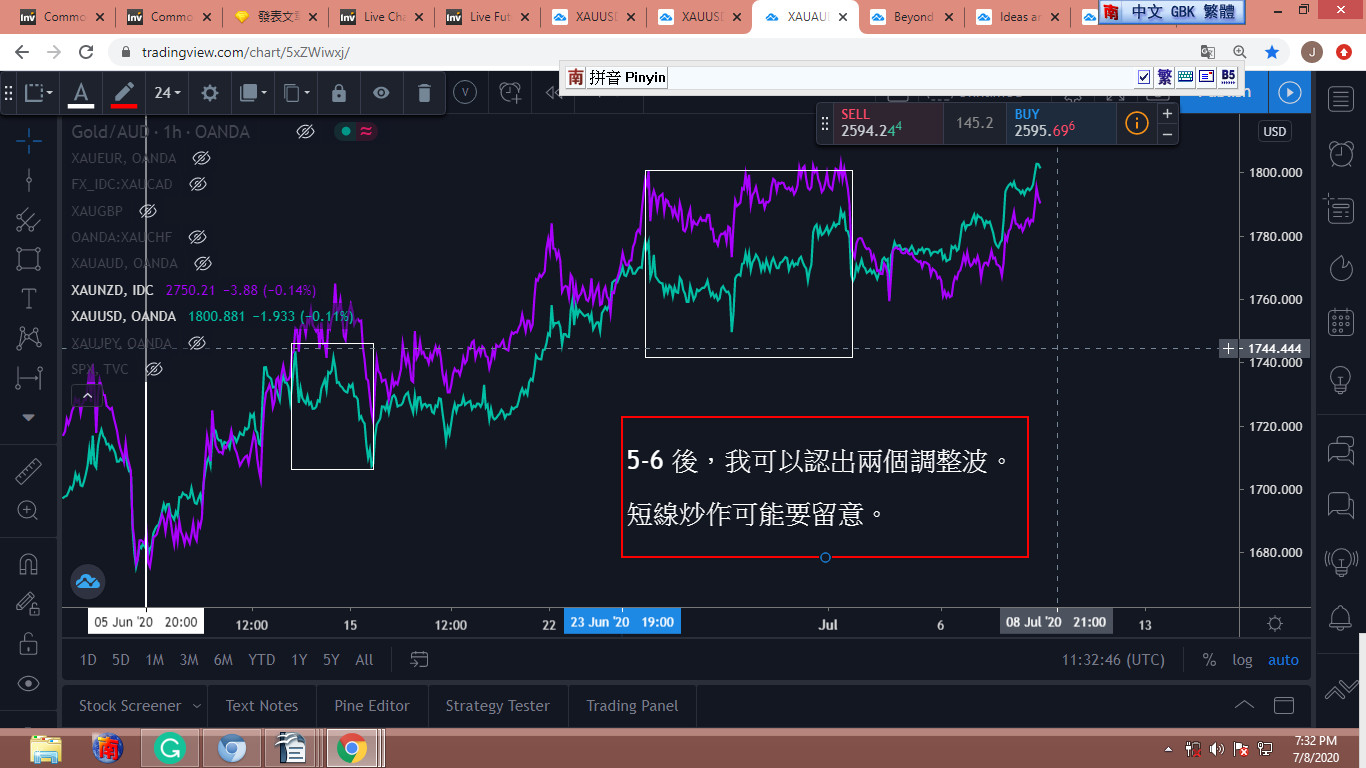Screen dimensions: 1366x768
Task: Open Hotlists flame icon in right sidebar
Action: (x=1341, y=267)
